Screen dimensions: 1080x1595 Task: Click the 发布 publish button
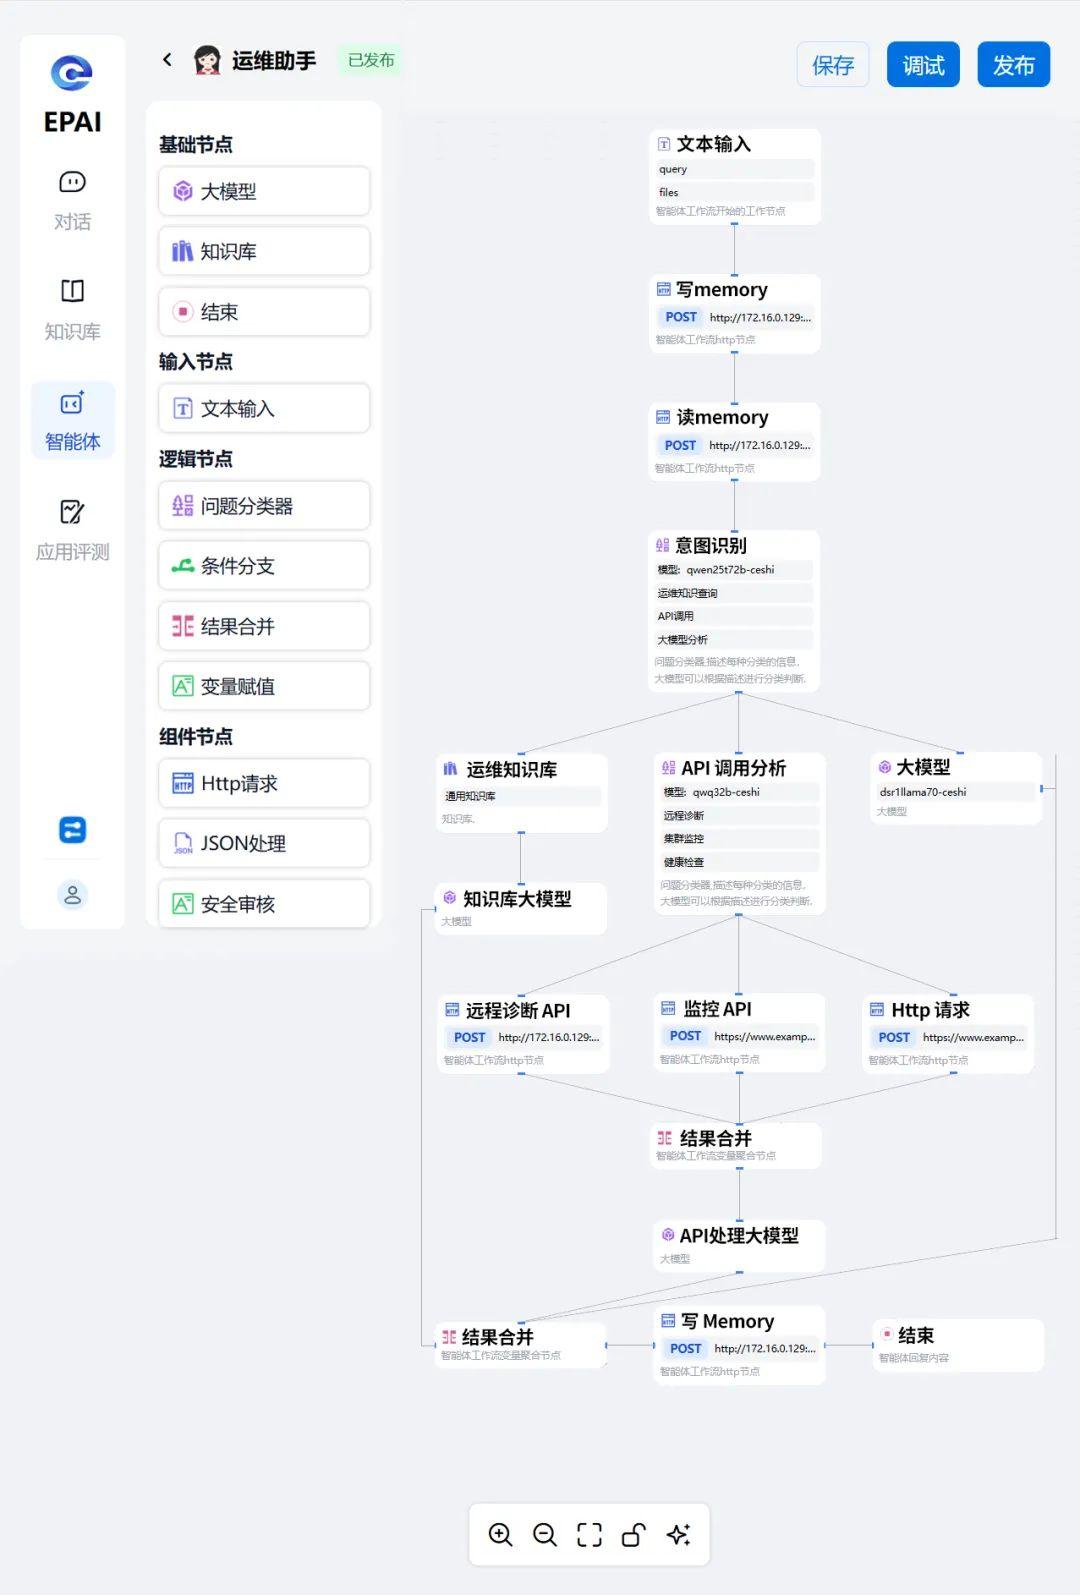click(x=1013, y=65)
